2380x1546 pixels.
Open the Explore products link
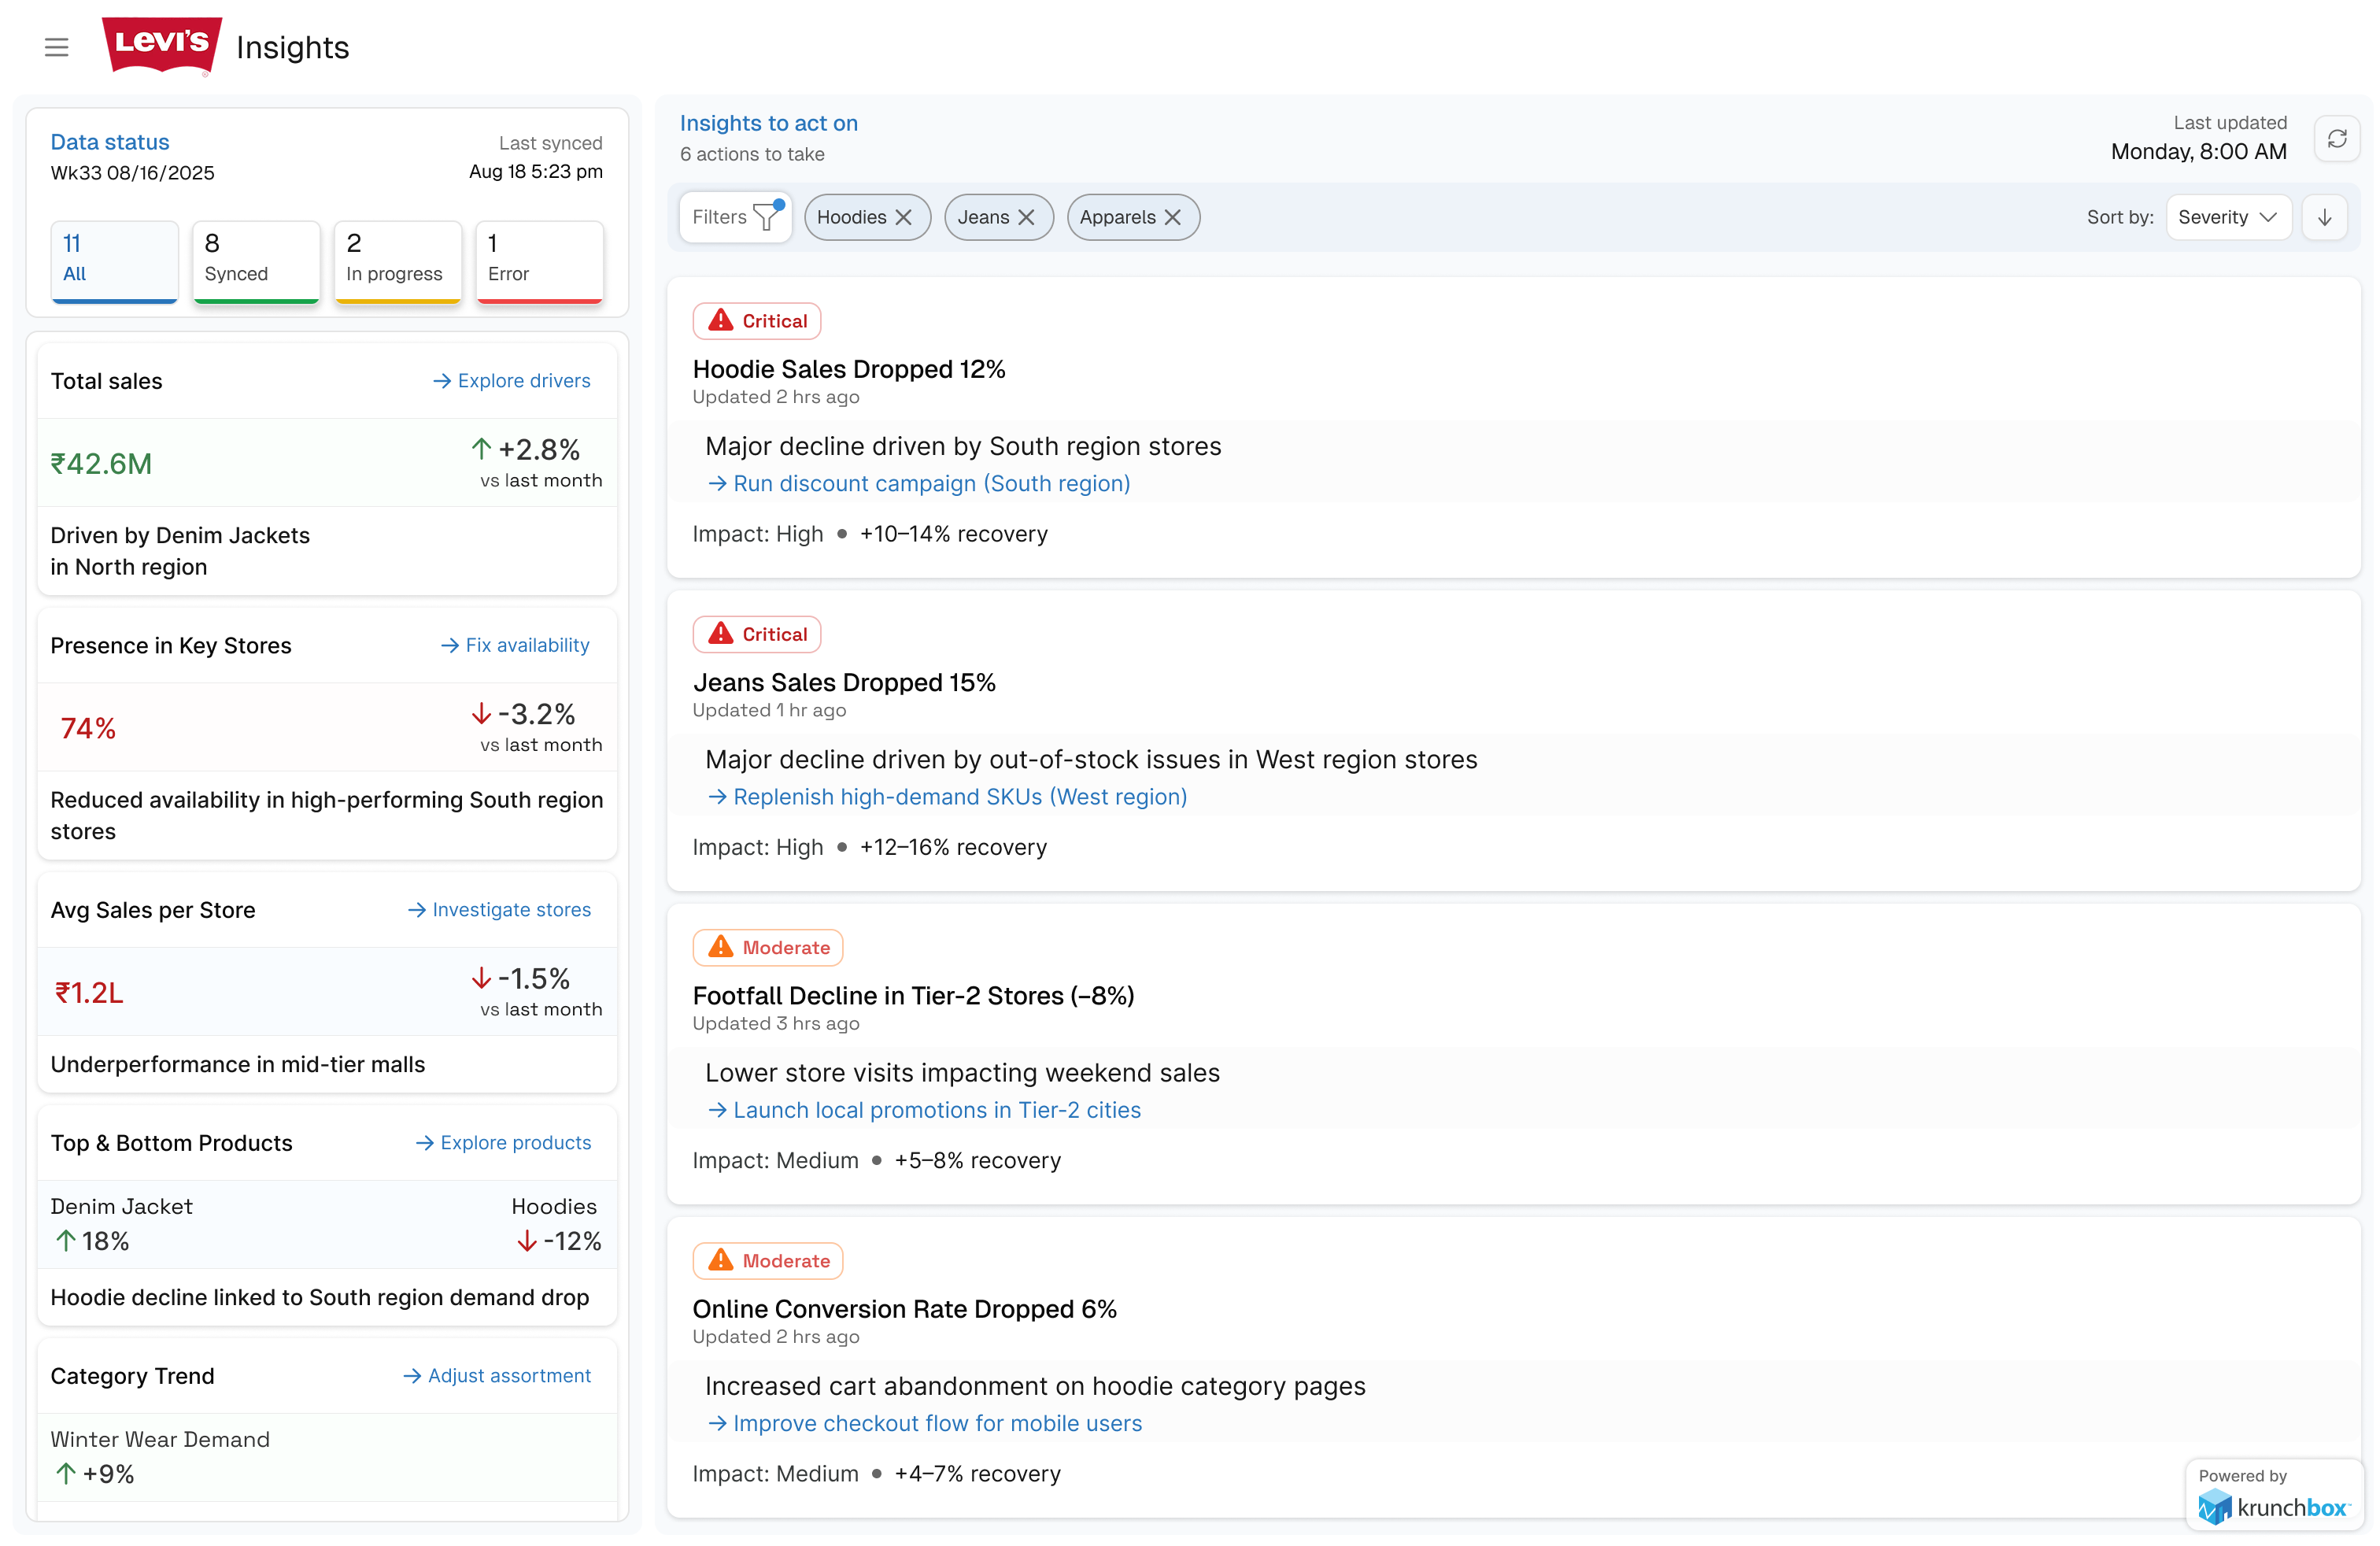[503, 1143]
